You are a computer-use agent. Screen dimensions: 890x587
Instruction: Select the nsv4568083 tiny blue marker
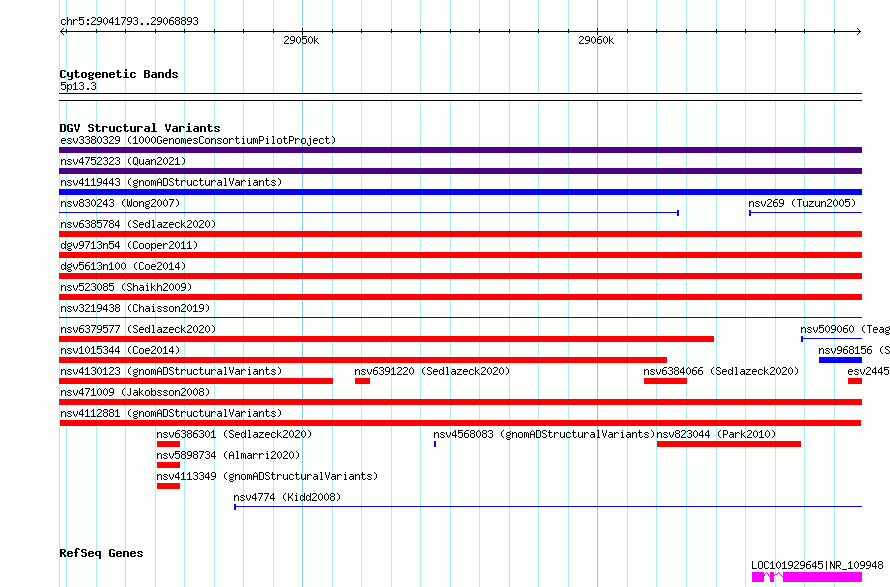coord(435,444)
